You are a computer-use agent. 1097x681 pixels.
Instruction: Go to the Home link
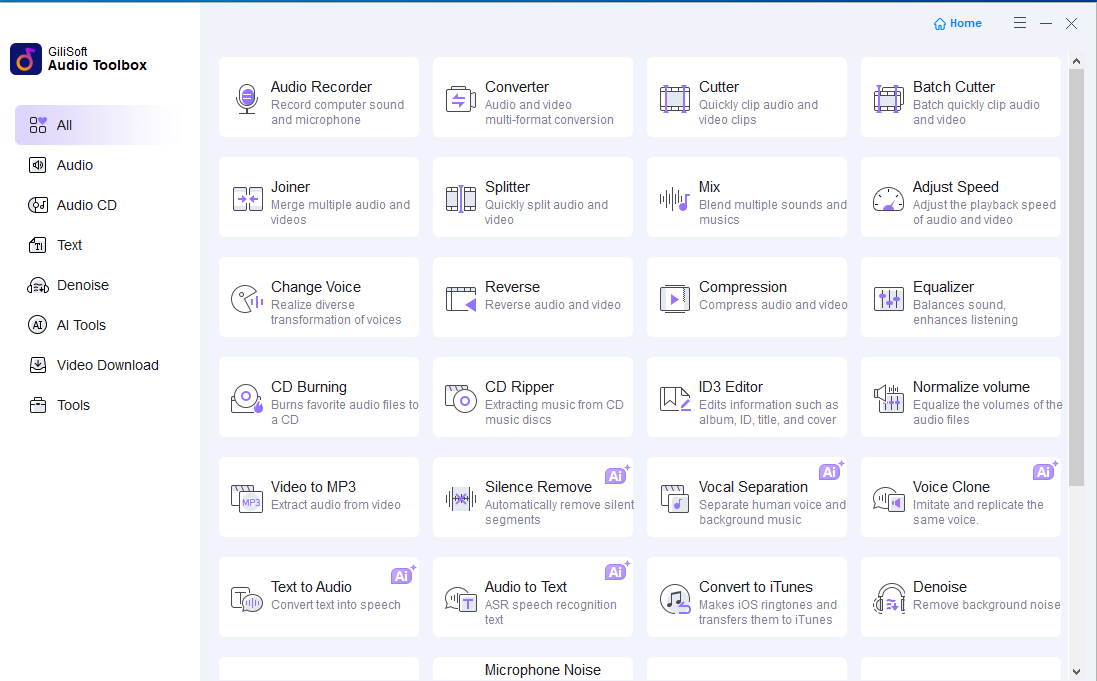(958, 23)
